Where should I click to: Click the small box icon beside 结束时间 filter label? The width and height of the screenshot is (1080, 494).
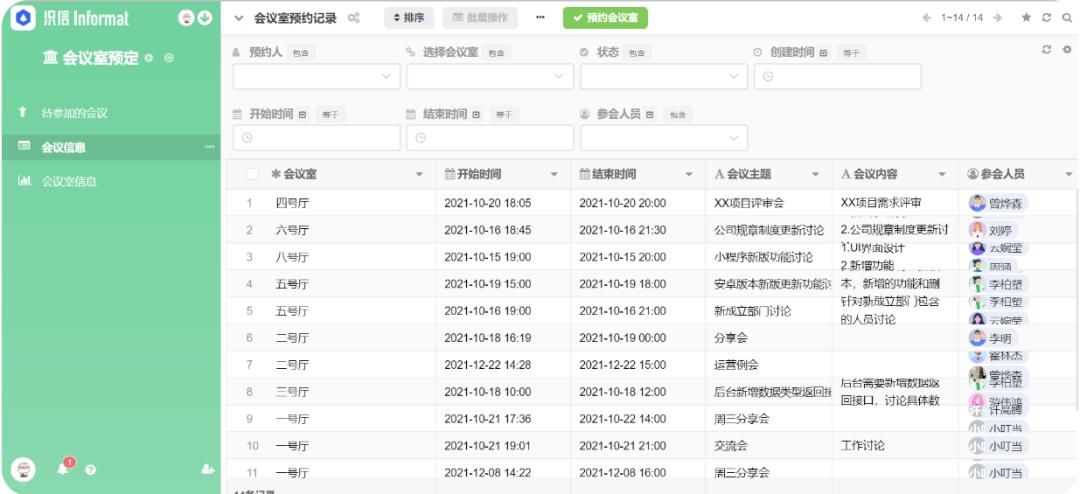(476, 114)
